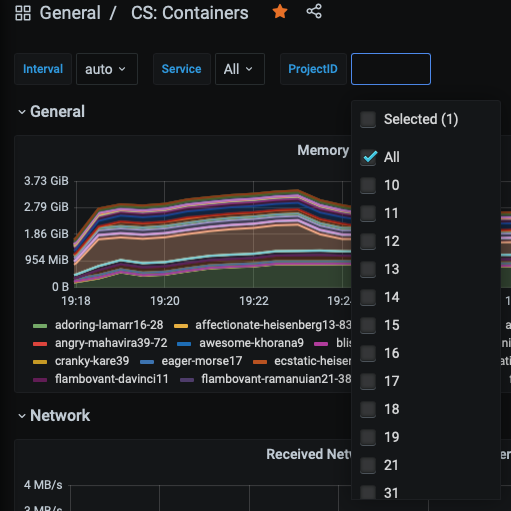Collapse the Network row section
Viewport: 511px width, 511px height.
point(54,416)
